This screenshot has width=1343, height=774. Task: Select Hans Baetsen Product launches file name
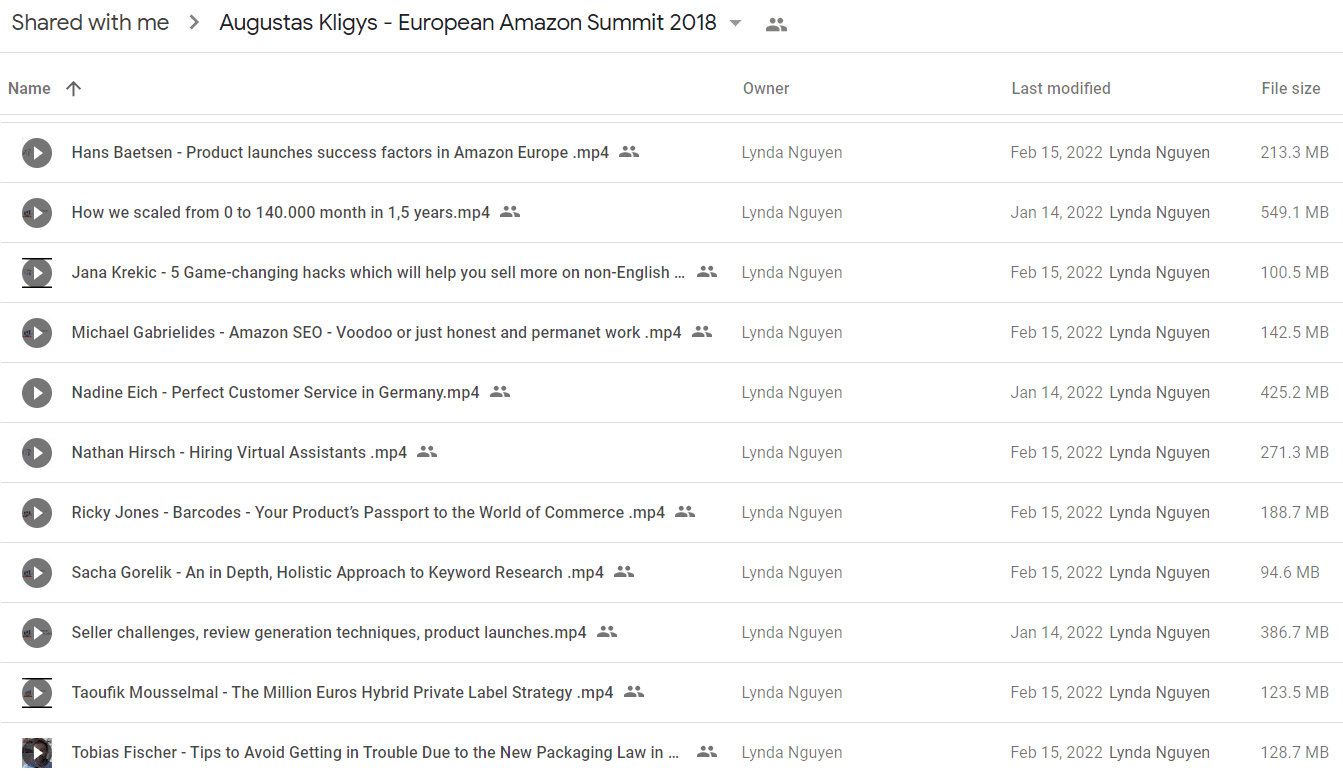click(340, 153)
